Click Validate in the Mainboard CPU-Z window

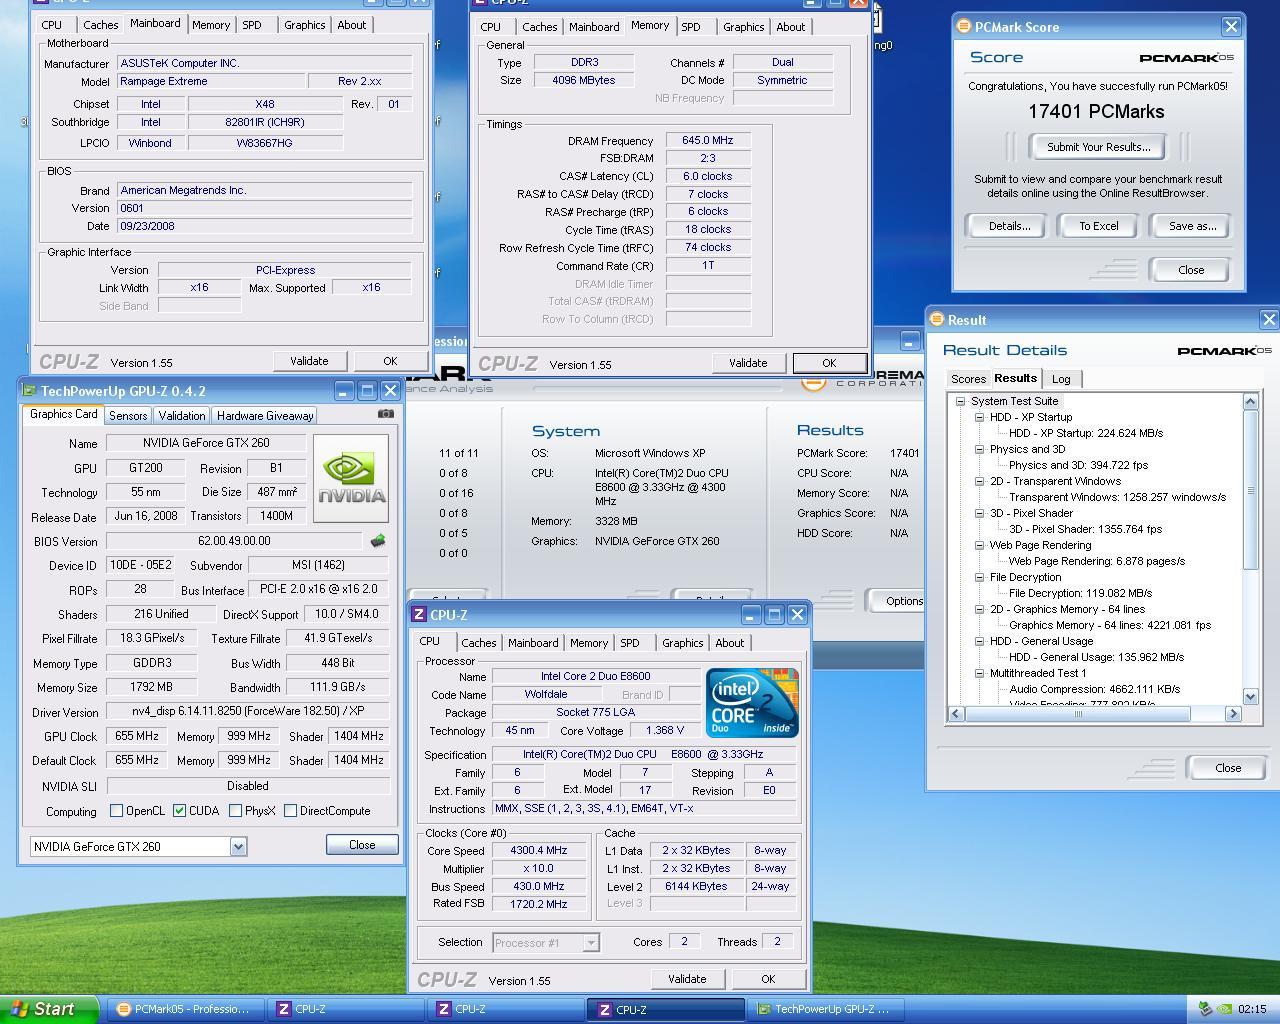309,361
